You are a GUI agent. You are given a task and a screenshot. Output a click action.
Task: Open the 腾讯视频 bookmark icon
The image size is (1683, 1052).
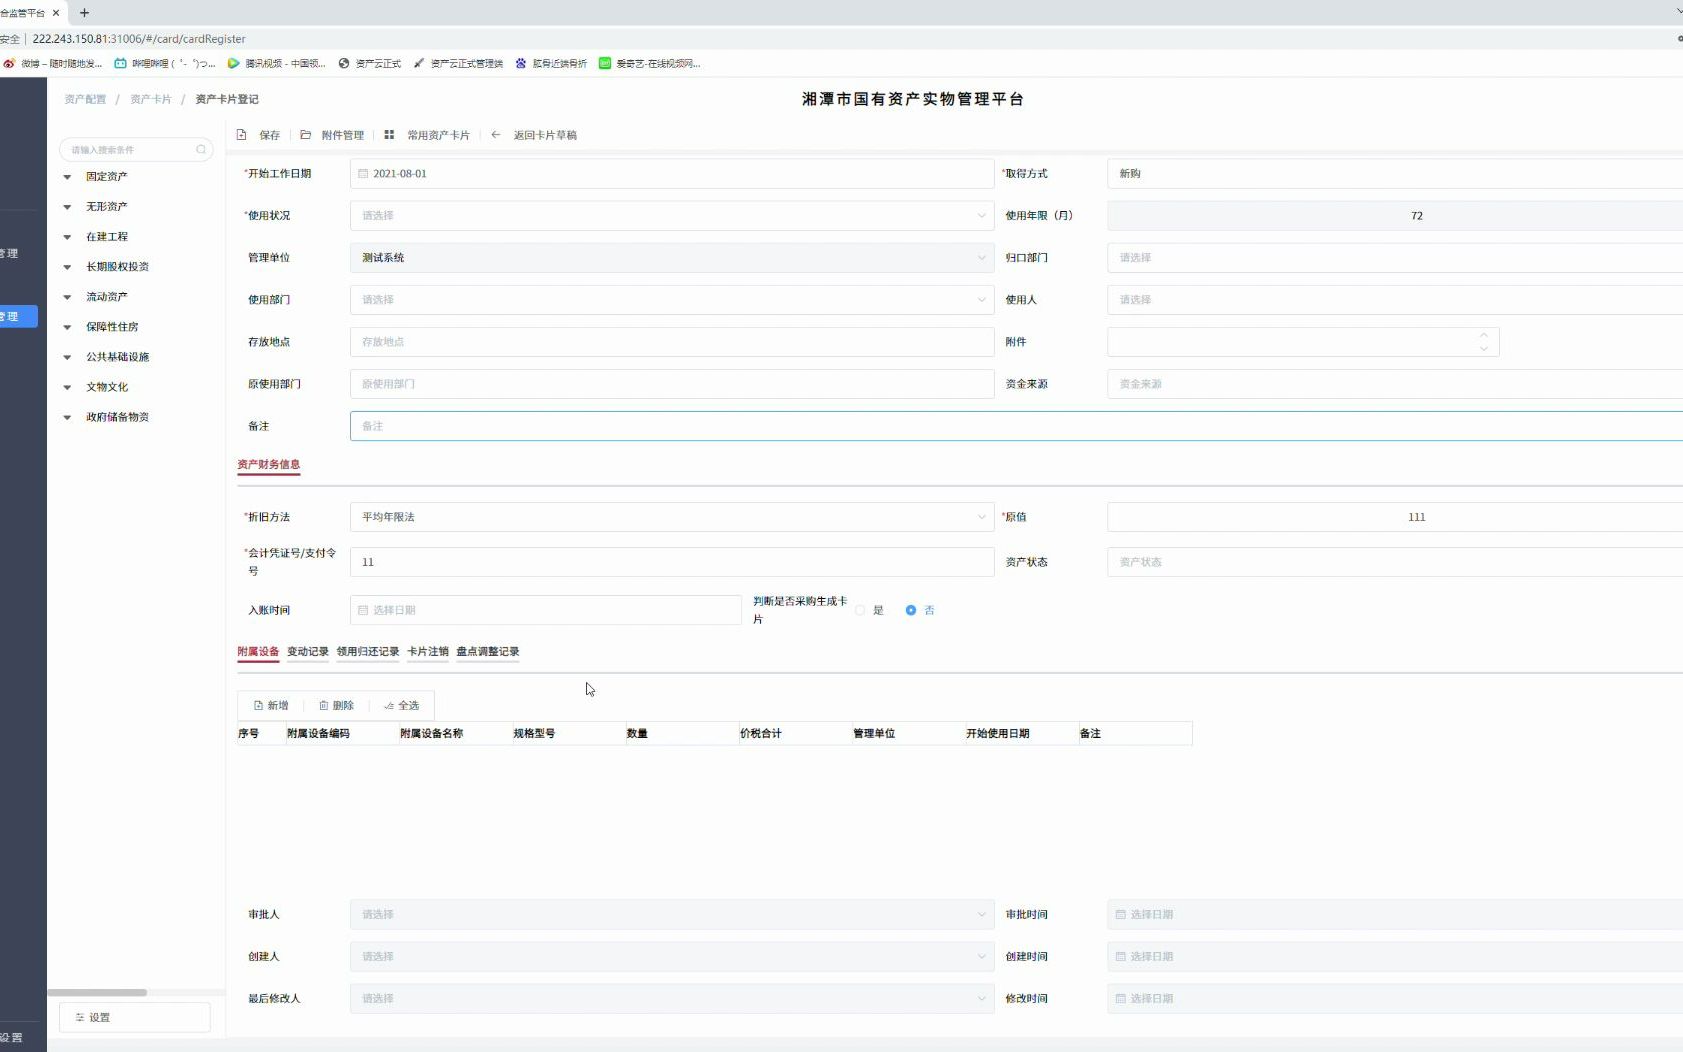point(233,63)
